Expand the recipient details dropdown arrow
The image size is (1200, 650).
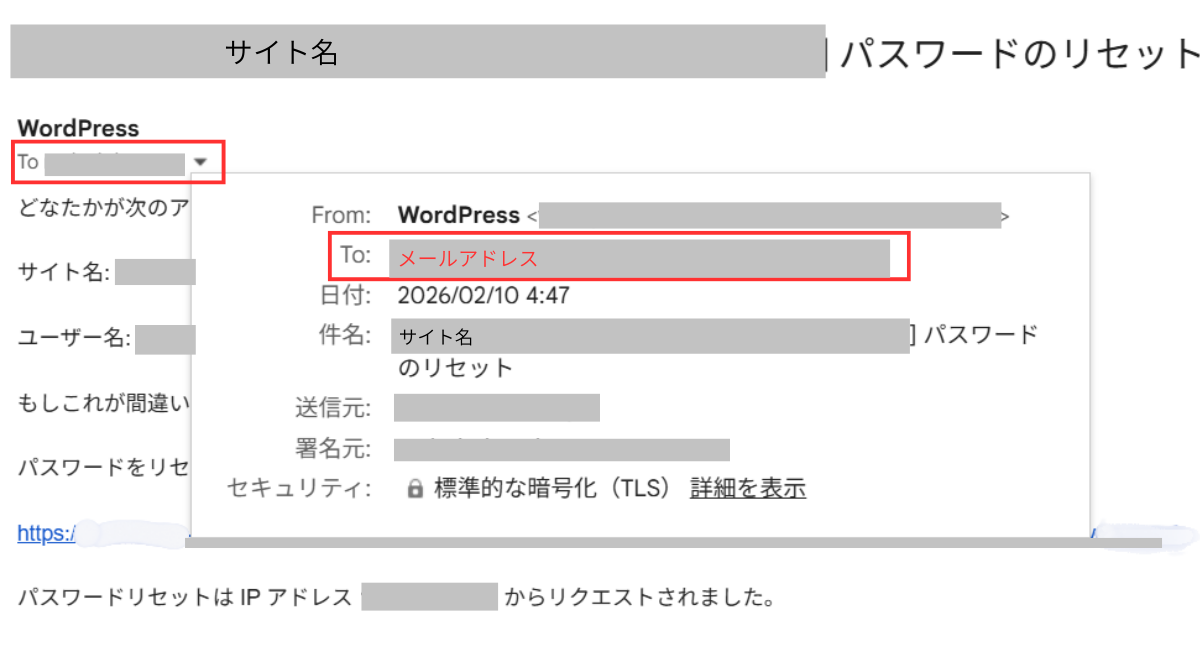(x=202, y=162)
